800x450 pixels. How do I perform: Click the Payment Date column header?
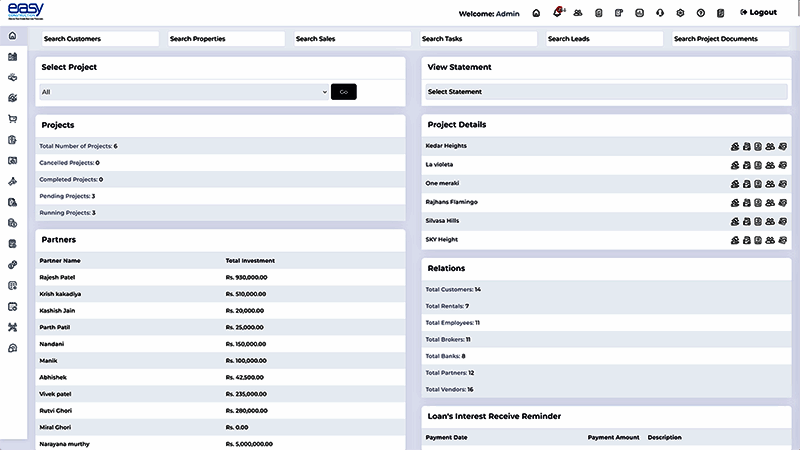click(x=446, y=437)
